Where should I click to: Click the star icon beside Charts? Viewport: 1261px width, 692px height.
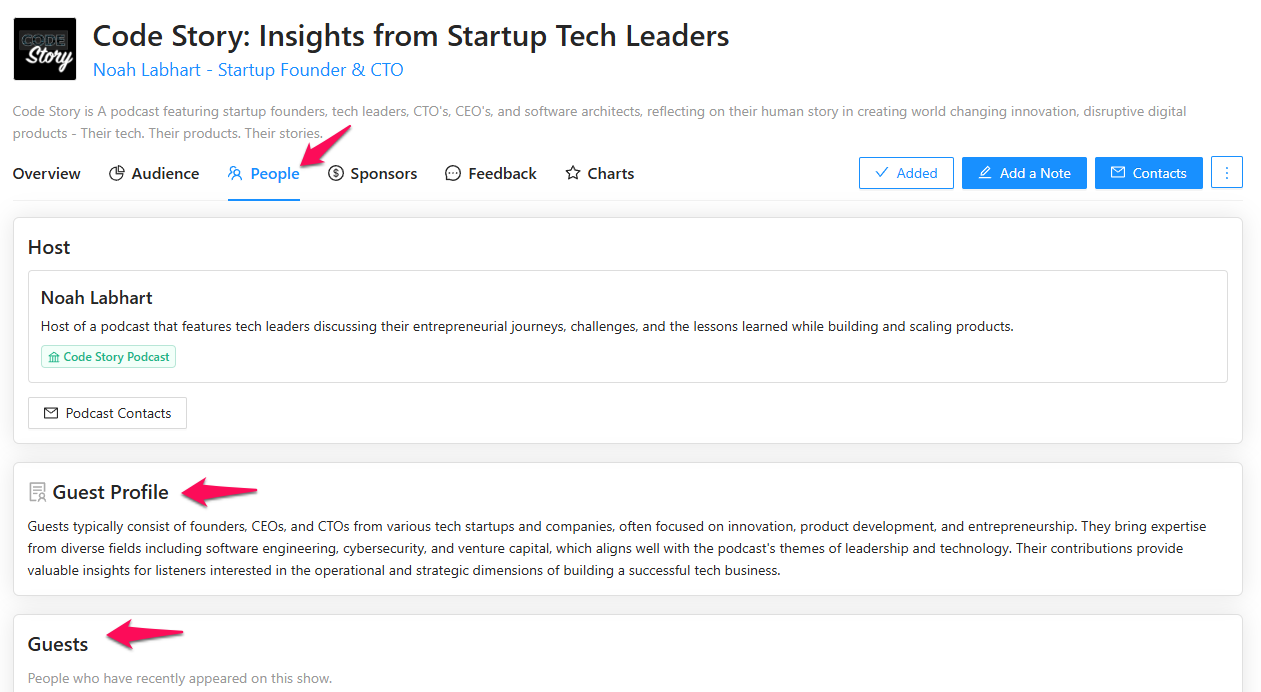(573, 173)
